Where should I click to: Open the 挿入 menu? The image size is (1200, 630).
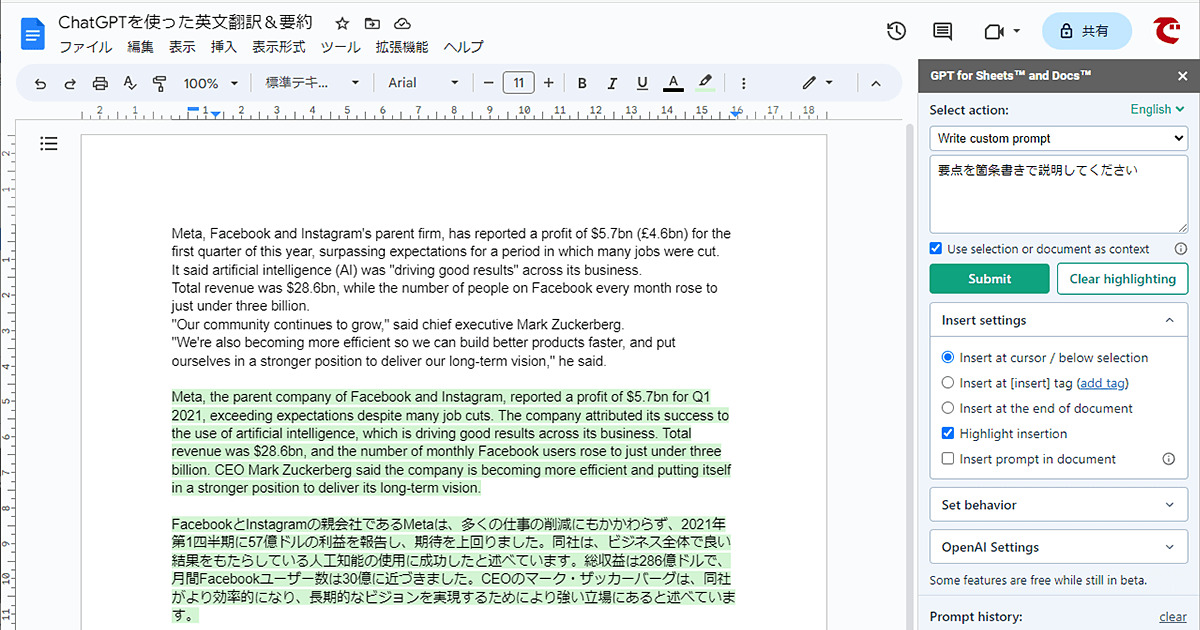coord(224,47)
